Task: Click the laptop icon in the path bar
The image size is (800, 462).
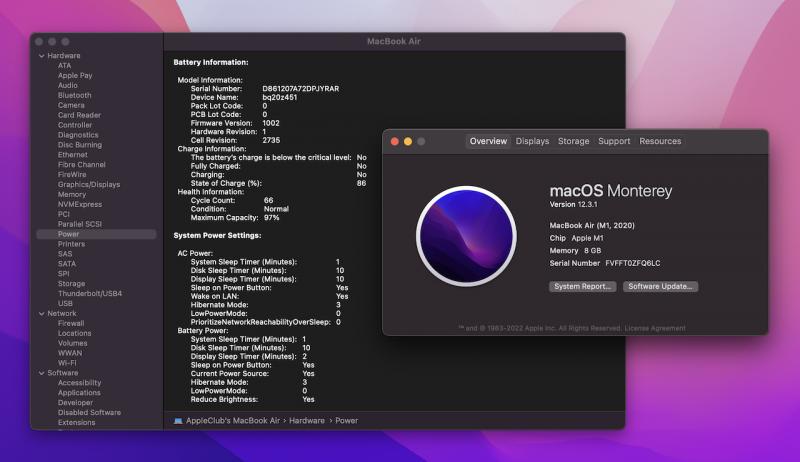Action: [178, 421]
